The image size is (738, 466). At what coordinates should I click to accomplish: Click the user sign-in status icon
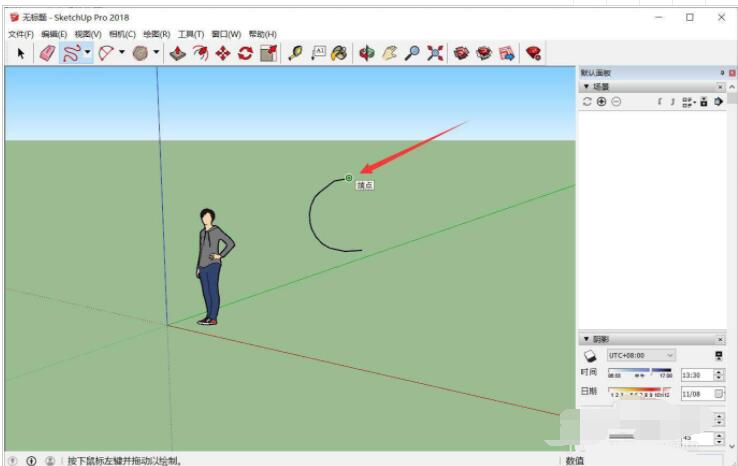[50, 461]
